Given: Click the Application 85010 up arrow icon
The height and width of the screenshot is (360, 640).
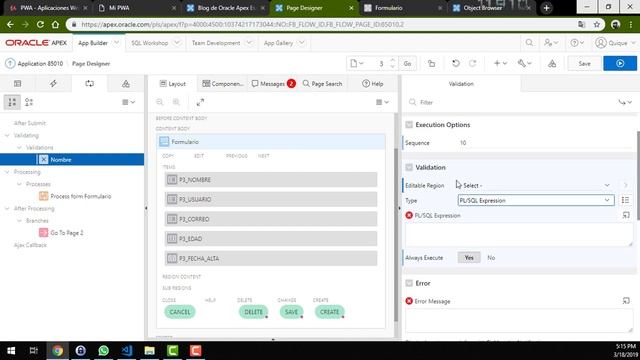Looking at the screenshot, I should 10,64.
